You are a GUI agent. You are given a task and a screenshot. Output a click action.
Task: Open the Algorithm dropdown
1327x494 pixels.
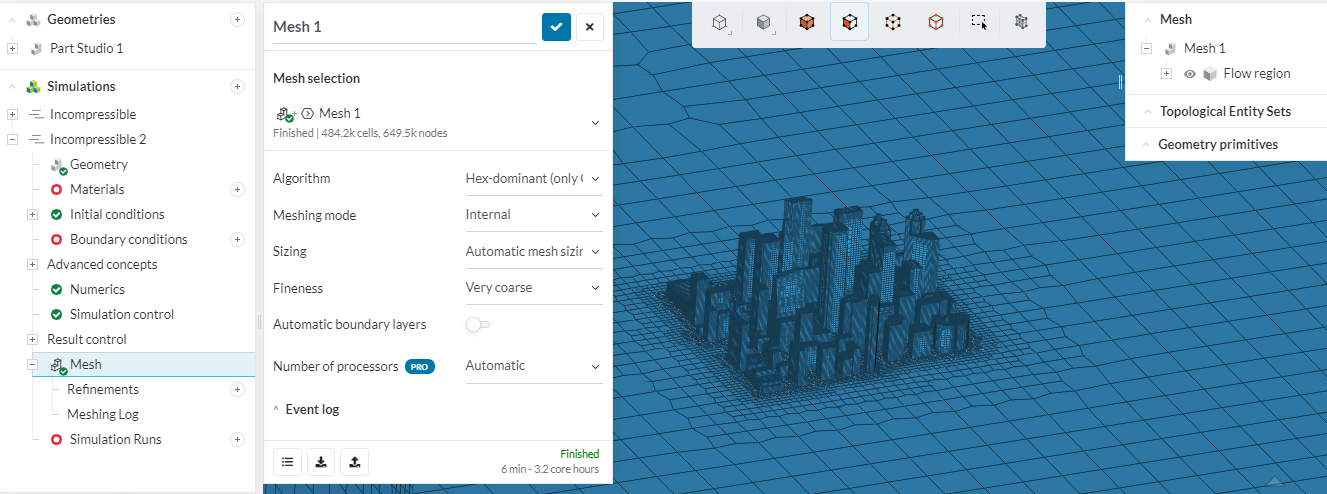(x=534, y=179)
